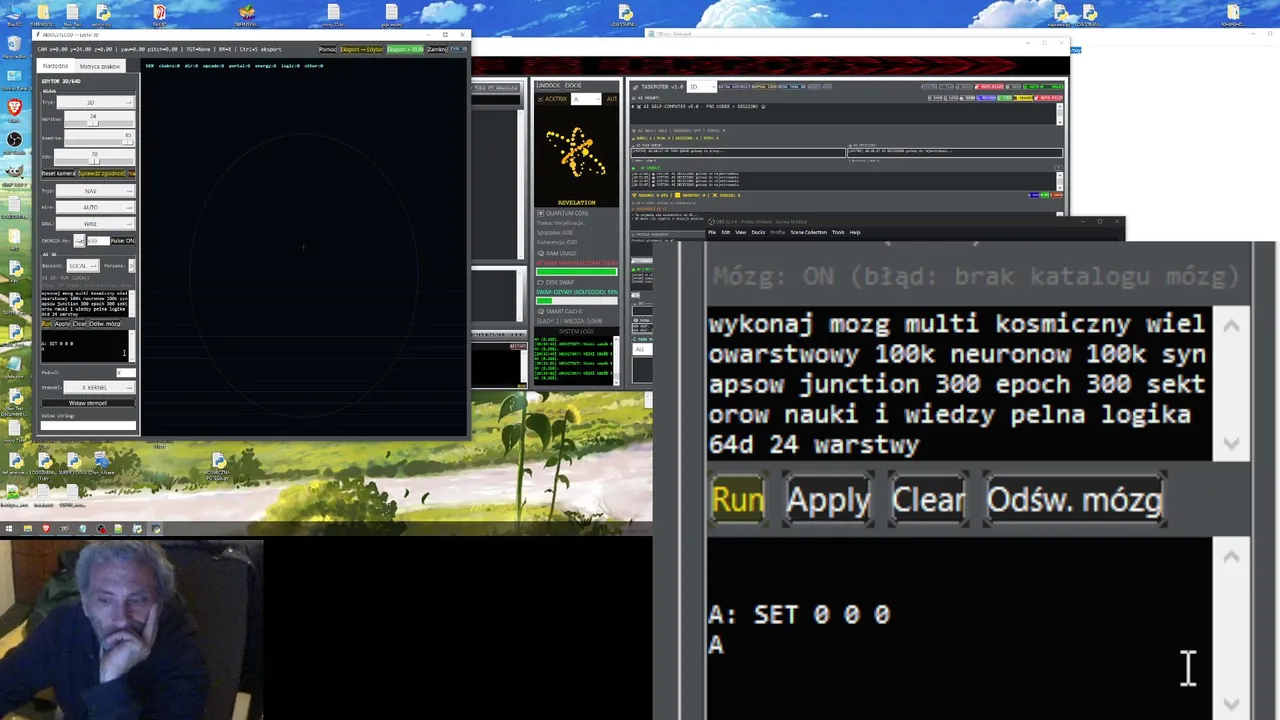Click Wstaw stempel button
The width and height of the screenshot is (1280, 720).
tap(88, 403)
